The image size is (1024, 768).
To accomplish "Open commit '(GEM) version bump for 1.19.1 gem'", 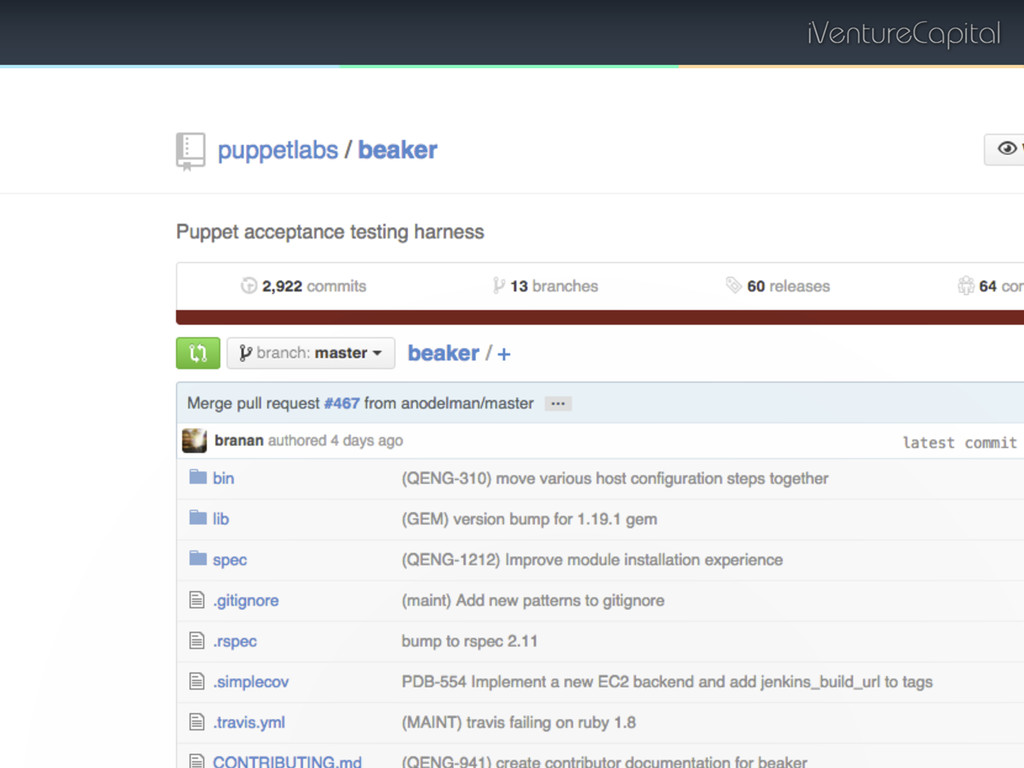I will [x=530, y=519].
